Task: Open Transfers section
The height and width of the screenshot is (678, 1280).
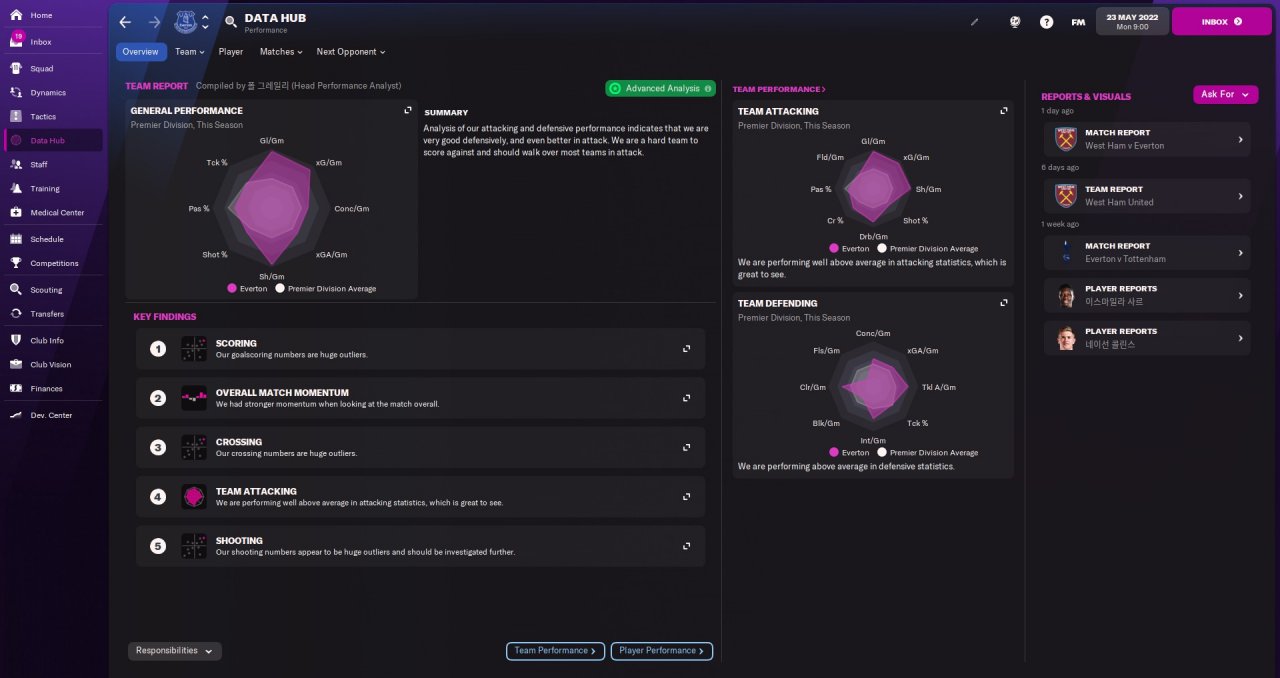Action: [52, 314]
